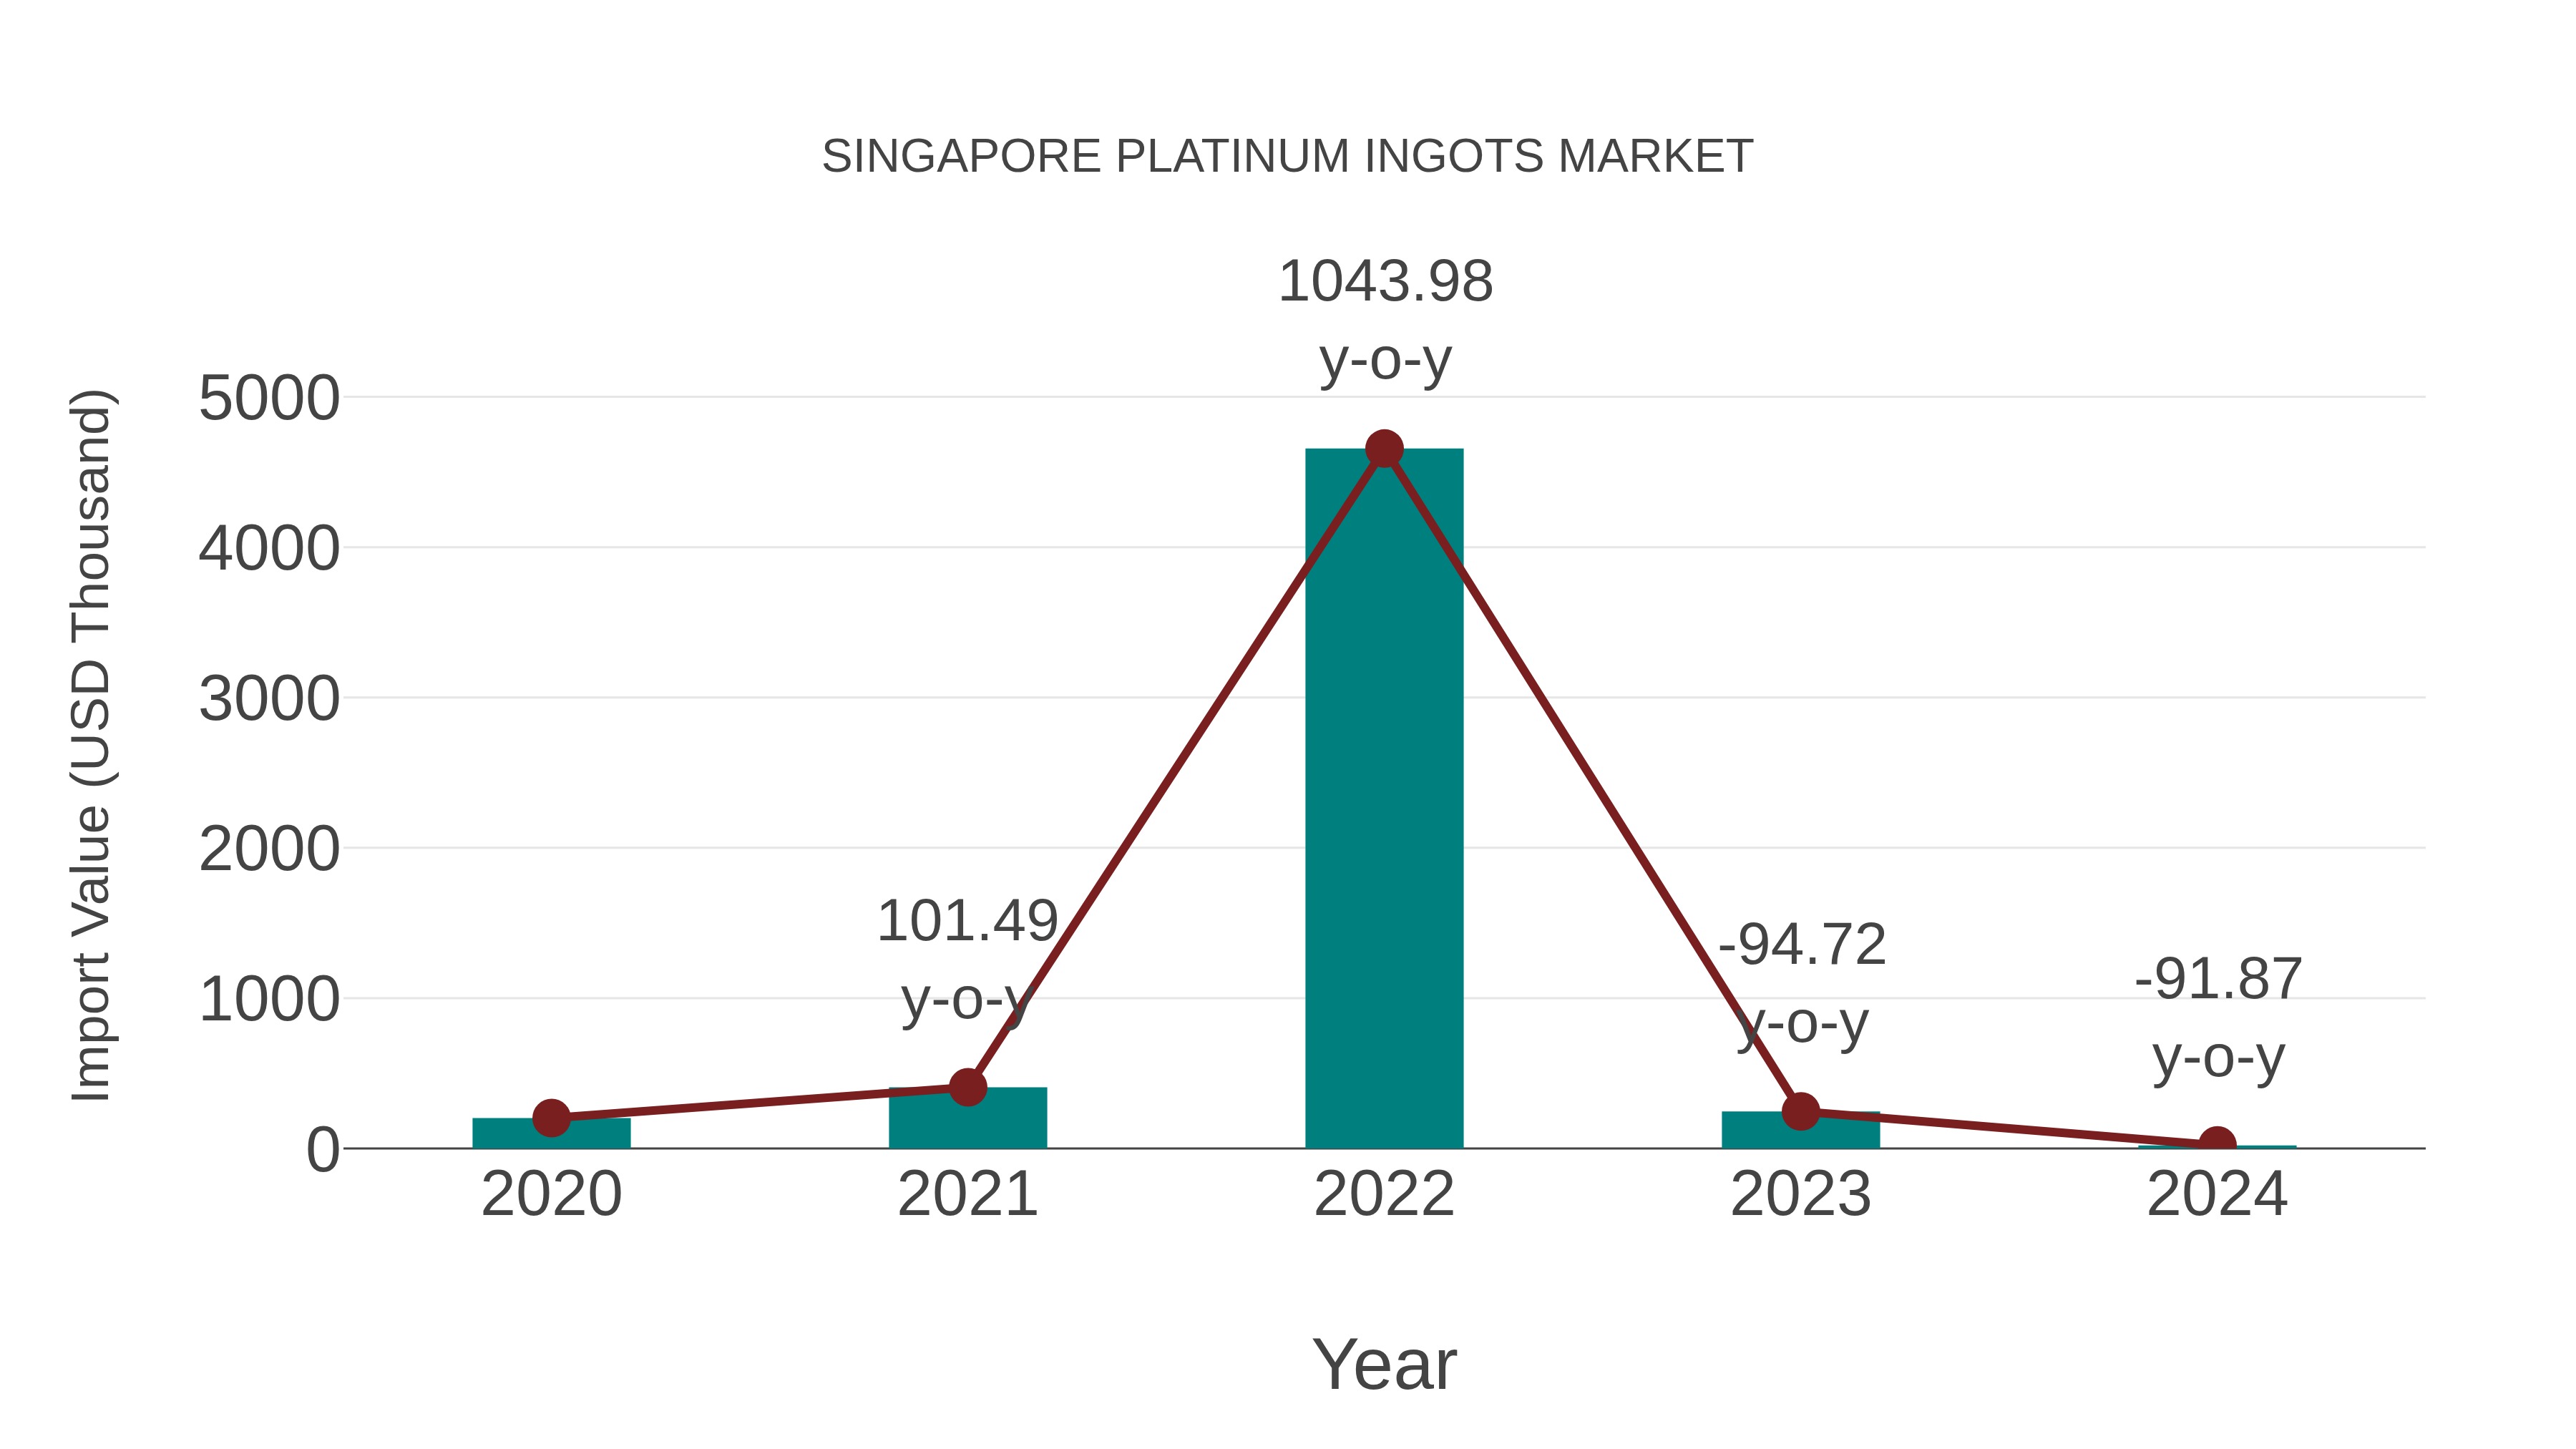Select the 2023 teal bar
Screen dimensions: 2576x1449
tap(1800, 1130)
